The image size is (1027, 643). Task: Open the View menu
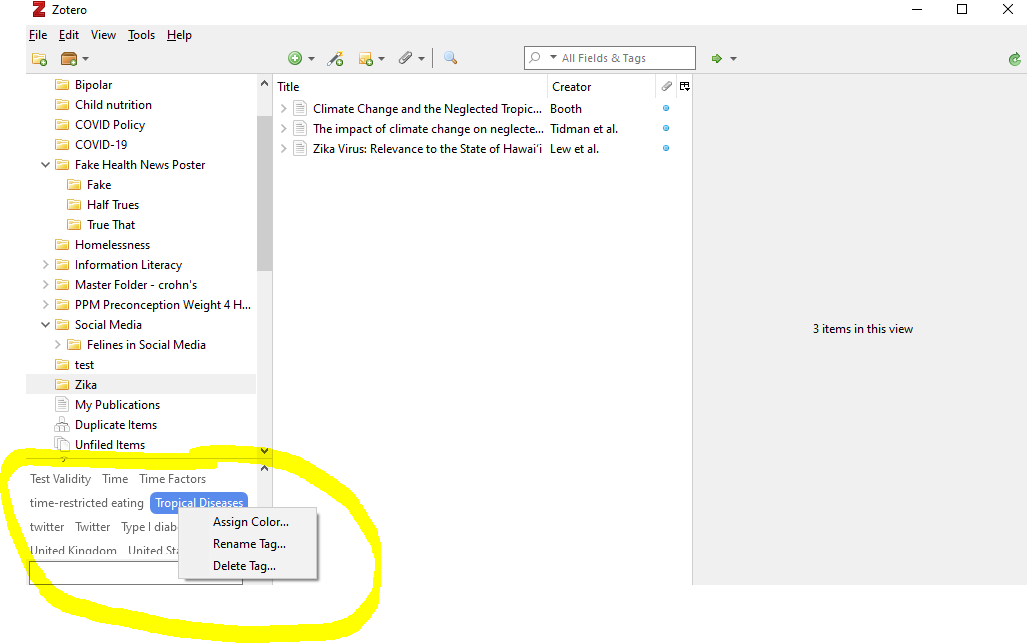click(x=103, y=35)
